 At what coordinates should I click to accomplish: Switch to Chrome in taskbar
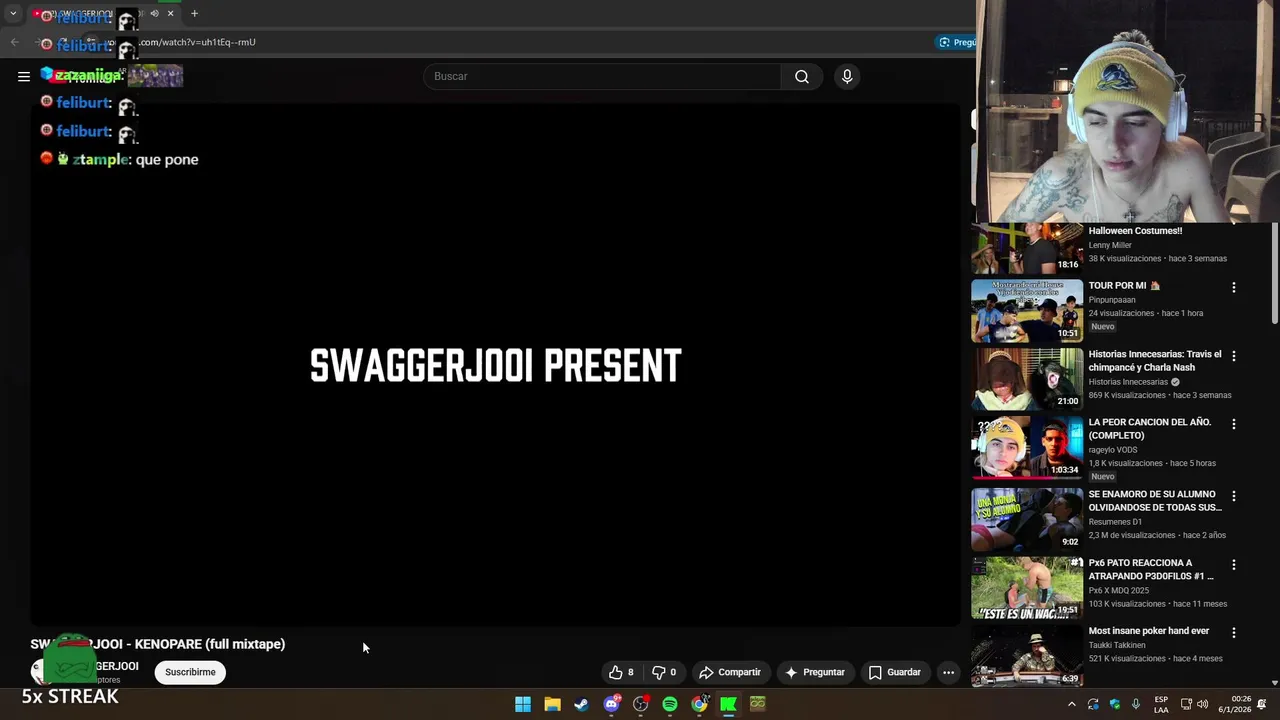click(x=699, y=704)
